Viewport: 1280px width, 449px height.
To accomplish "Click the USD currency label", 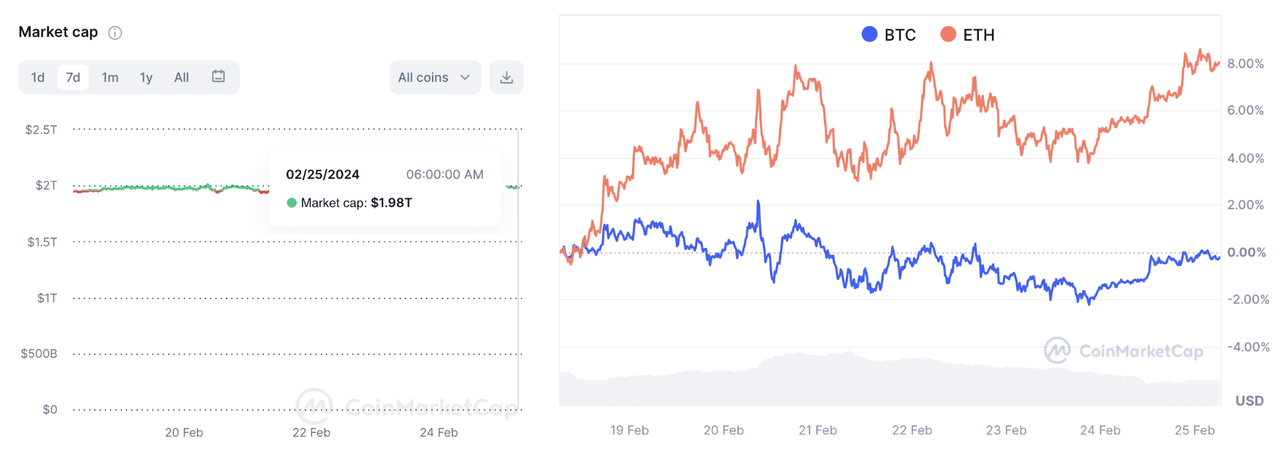I will (x=1249, y=400).
